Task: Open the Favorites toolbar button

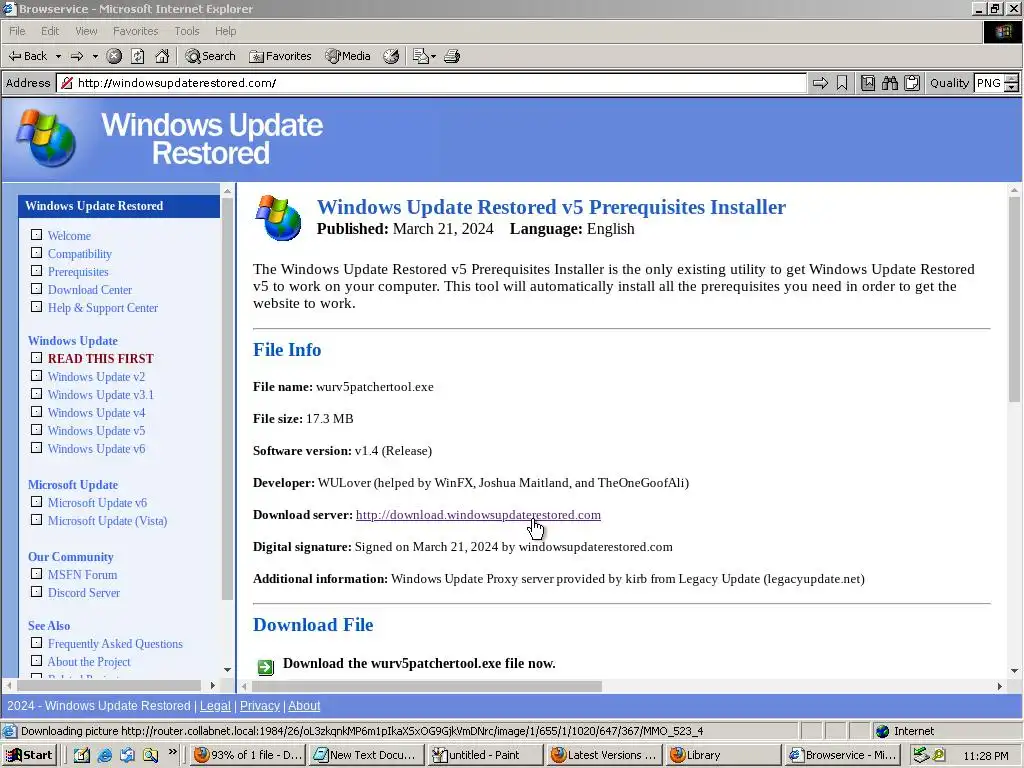Action: (280, 56)
